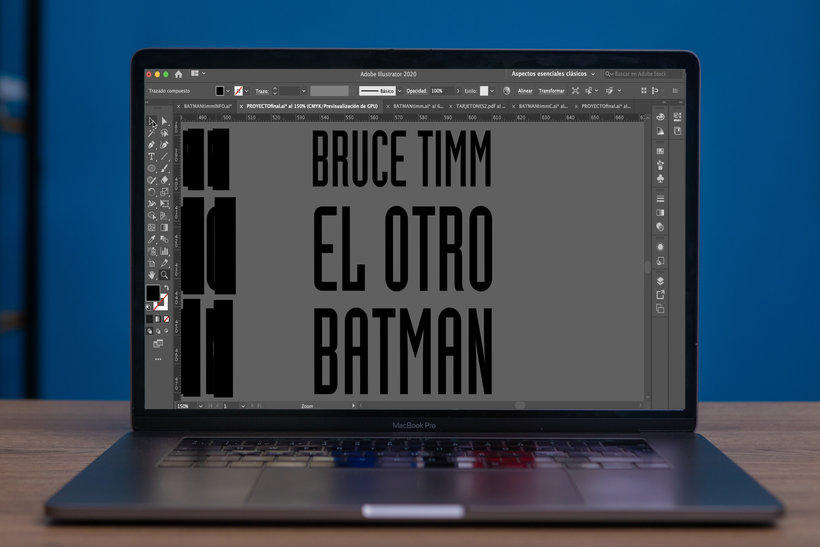Select the Line Segment tool
Viewport: 820px width, 547px height.
point(164,156)
